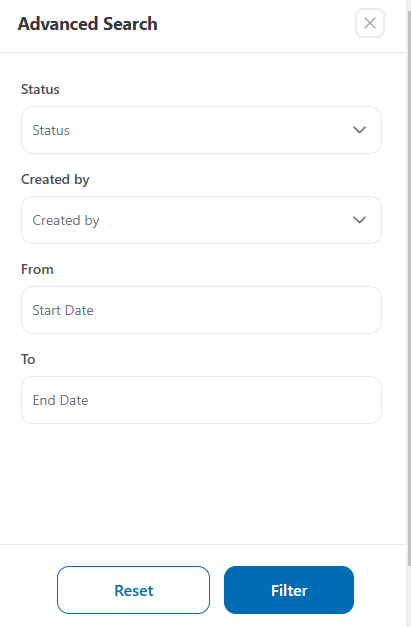411x627 pixels.
Task: Click scrollbar track below the thumb
Action: coord(409,596)
